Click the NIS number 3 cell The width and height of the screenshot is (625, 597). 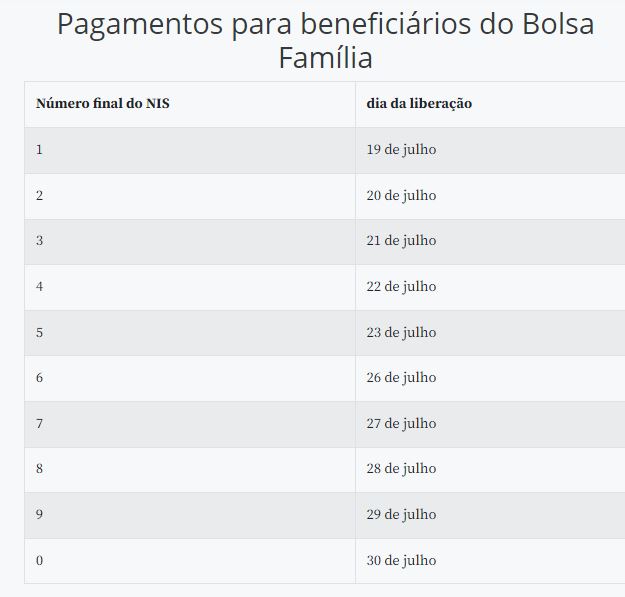click(190, 242)
